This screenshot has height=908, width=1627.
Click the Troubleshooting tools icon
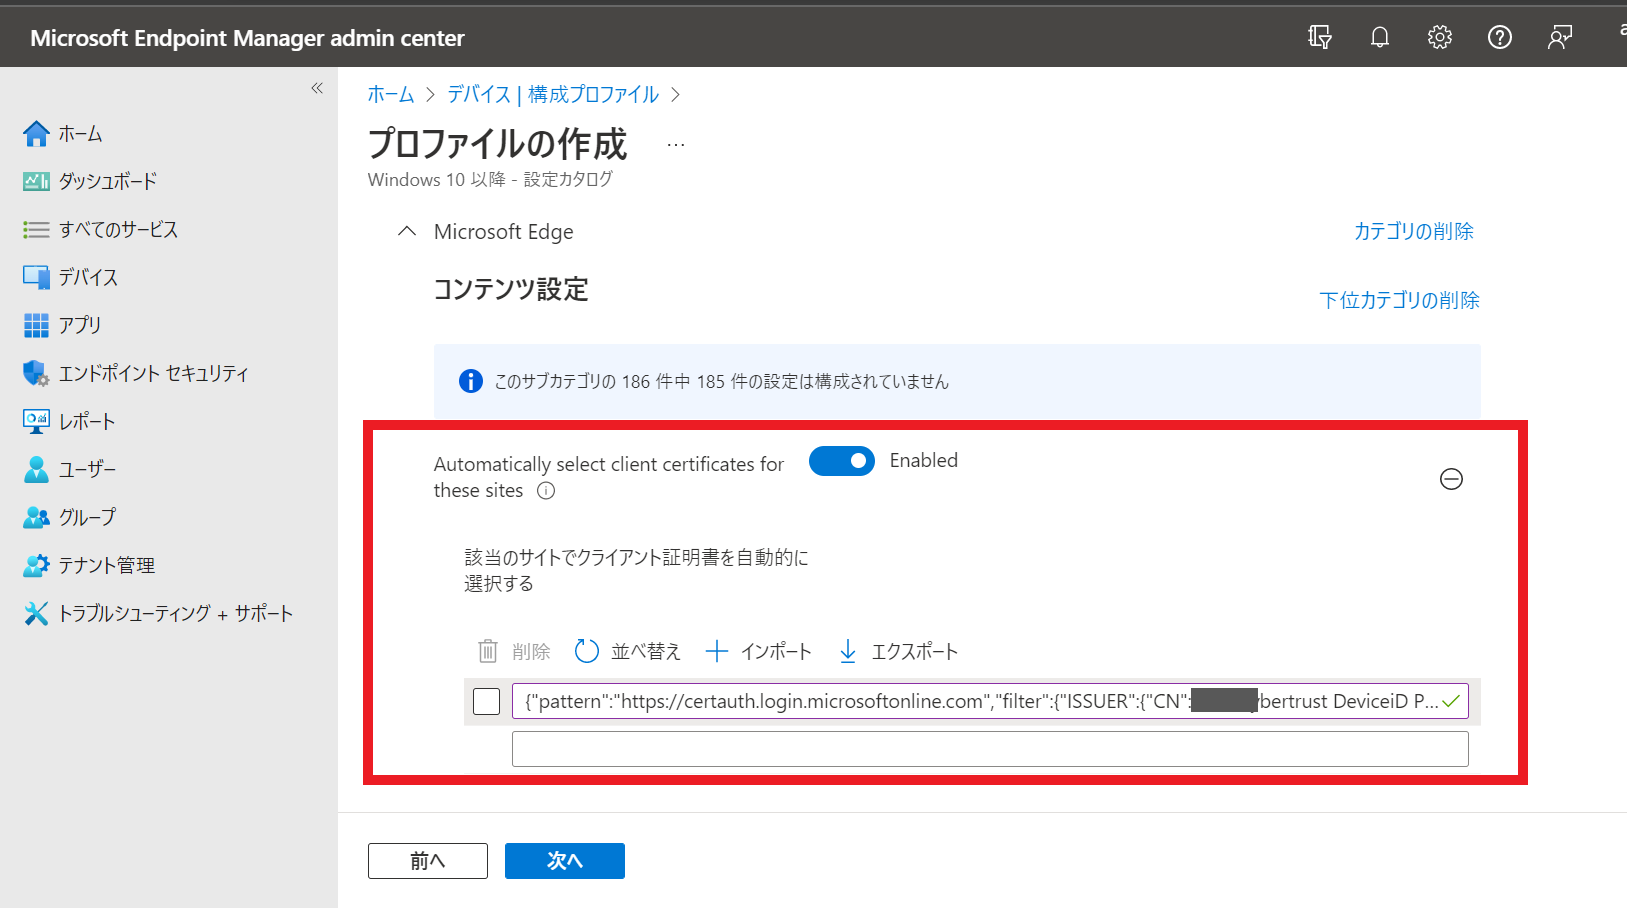pyautogui.click(x=36, y=613)
